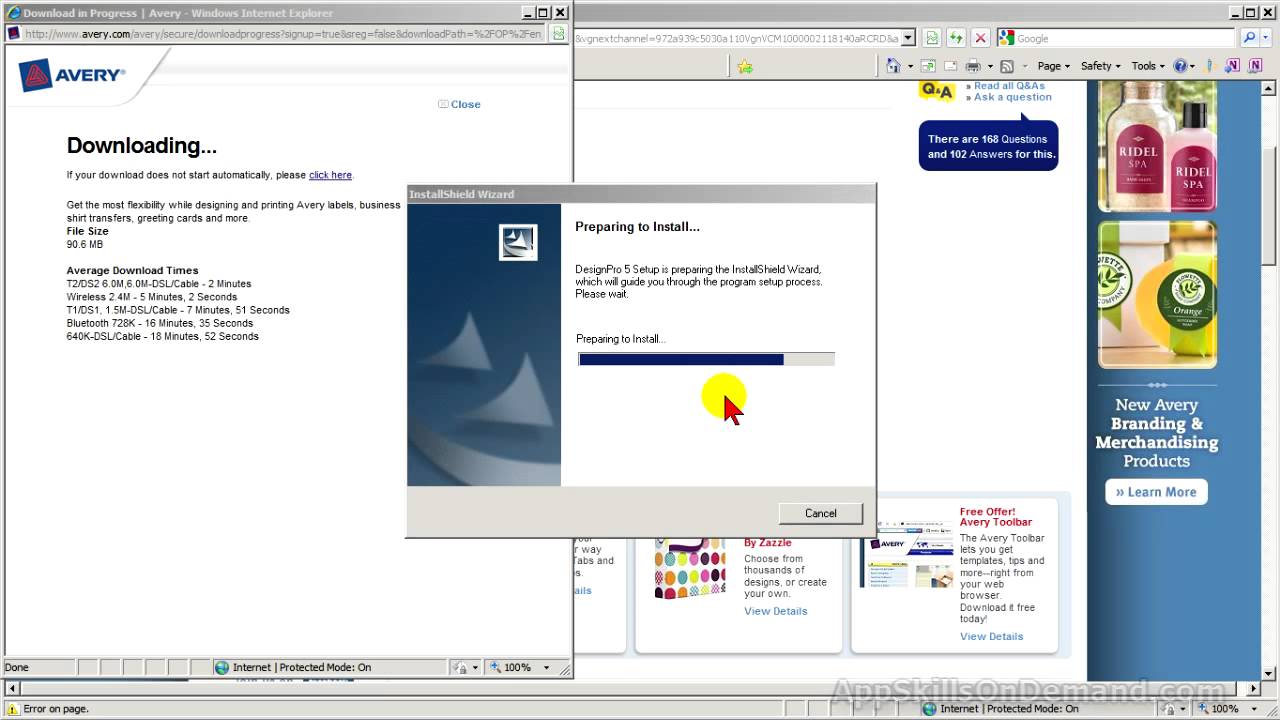Open the search provider dropdown arrow

(x=1266, y=38)
